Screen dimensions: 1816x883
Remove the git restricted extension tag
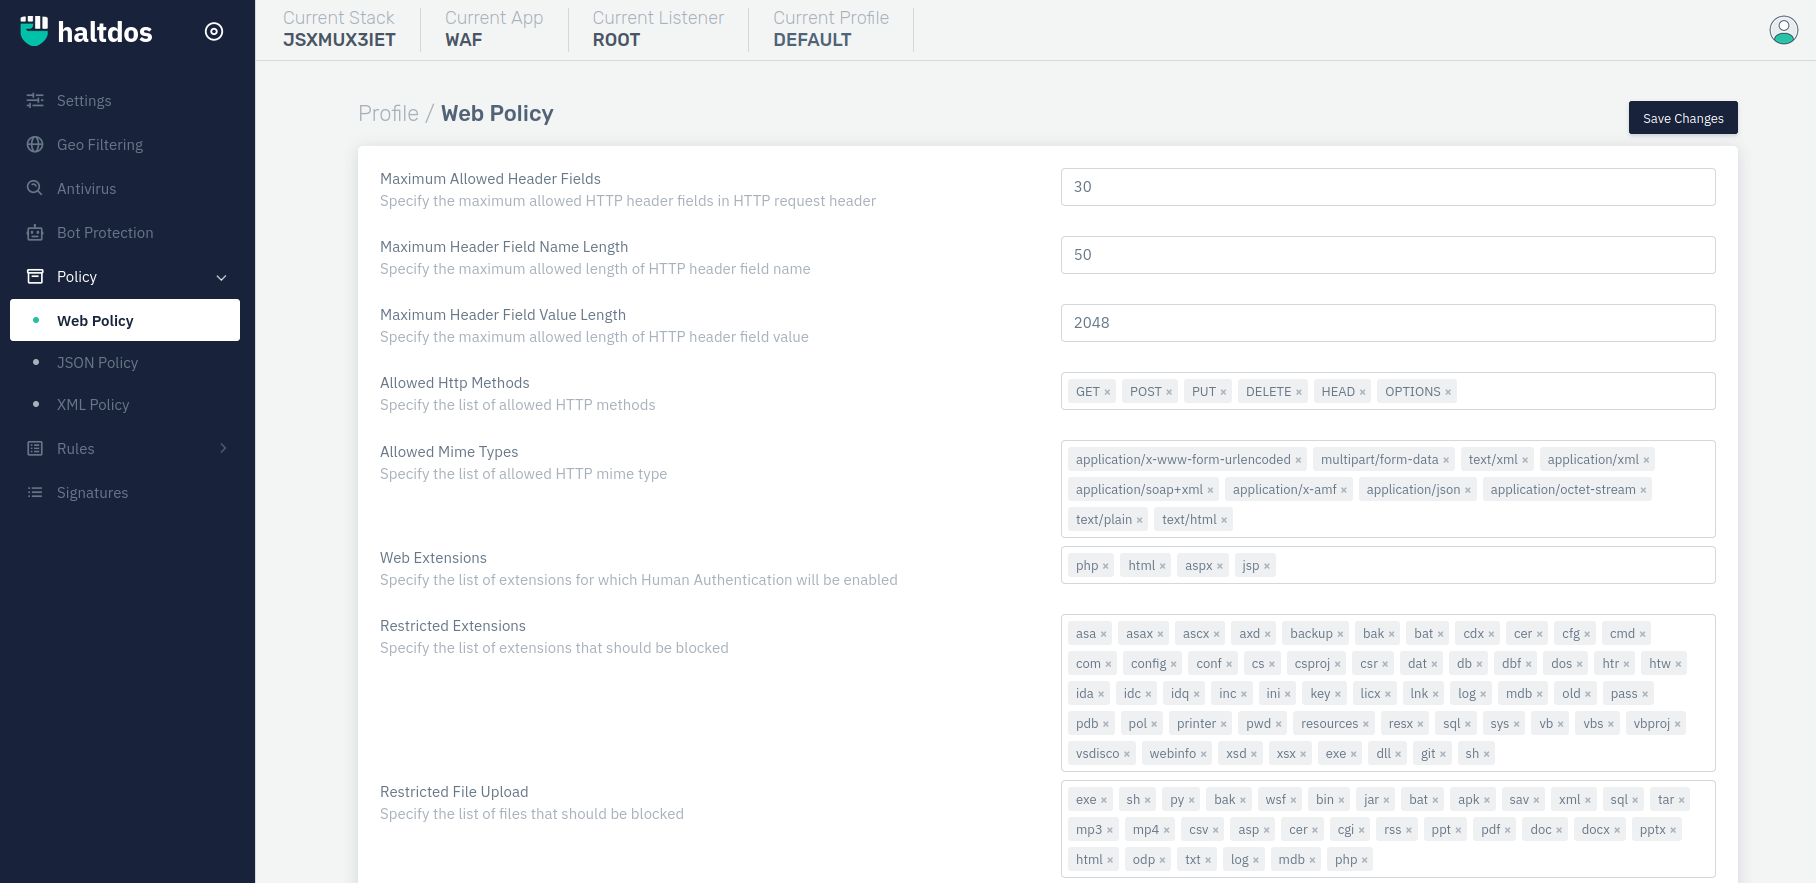coord(1443,754)
